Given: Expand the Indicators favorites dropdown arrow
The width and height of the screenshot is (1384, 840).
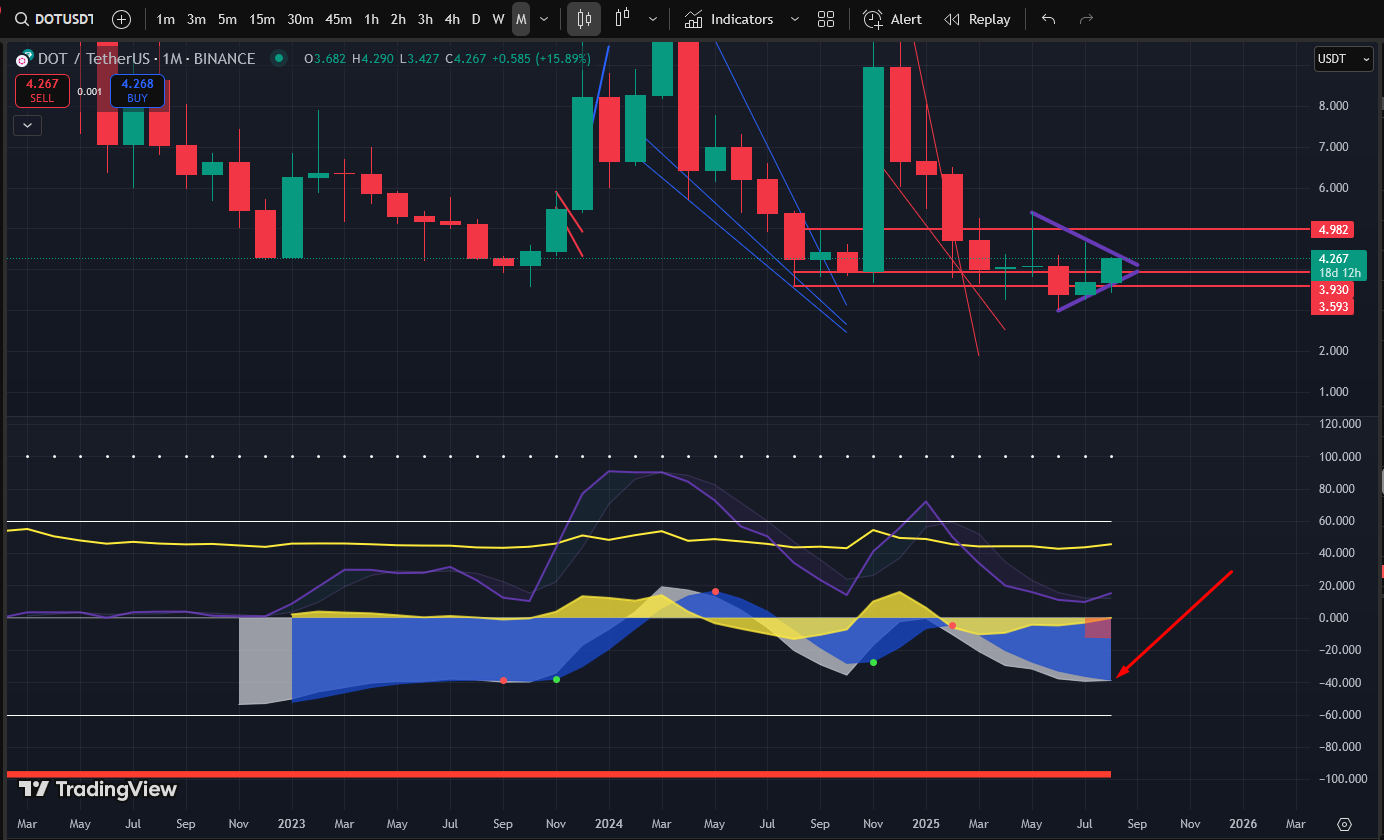Looking at the screenshot, I should (x=794, y=19).
